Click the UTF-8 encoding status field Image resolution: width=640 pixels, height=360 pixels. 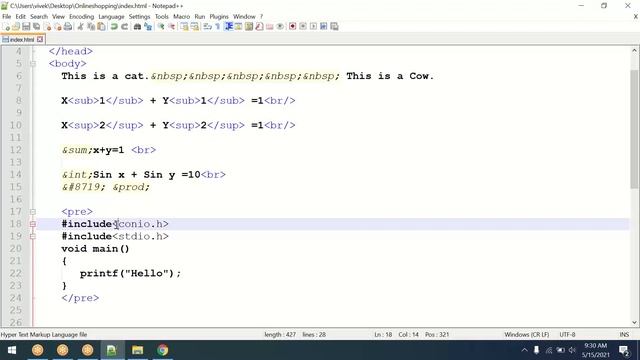tap(567, 335)
